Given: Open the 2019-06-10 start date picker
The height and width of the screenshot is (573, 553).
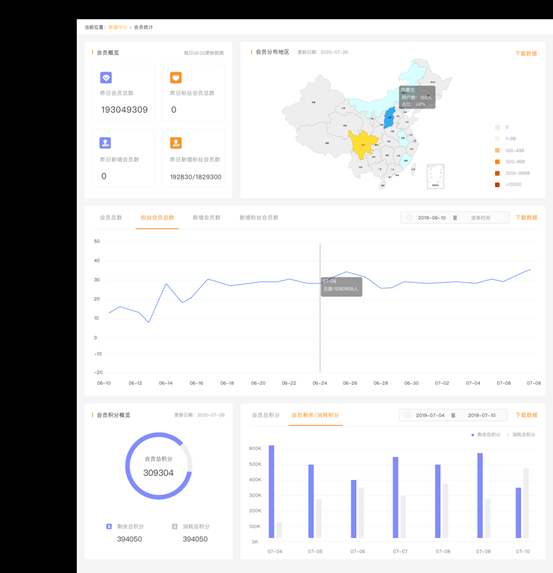Looking at the screenshot, I should [432, 218].
